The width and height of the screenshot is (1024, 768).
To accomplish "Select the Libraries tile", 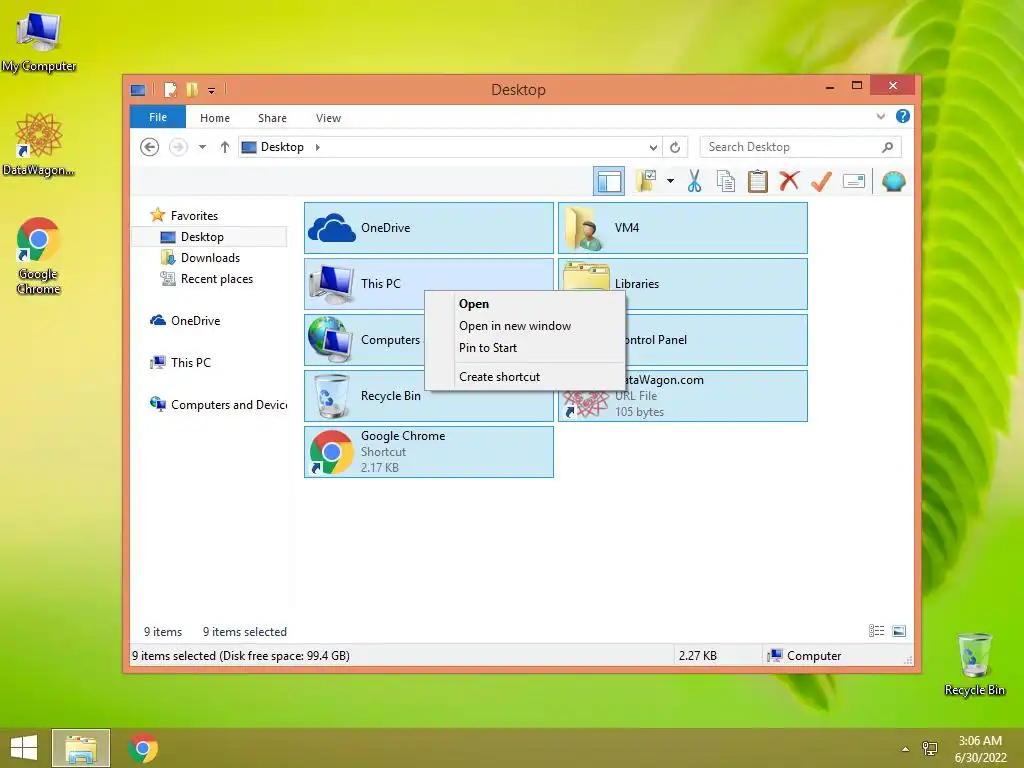I will pos(683,283).
